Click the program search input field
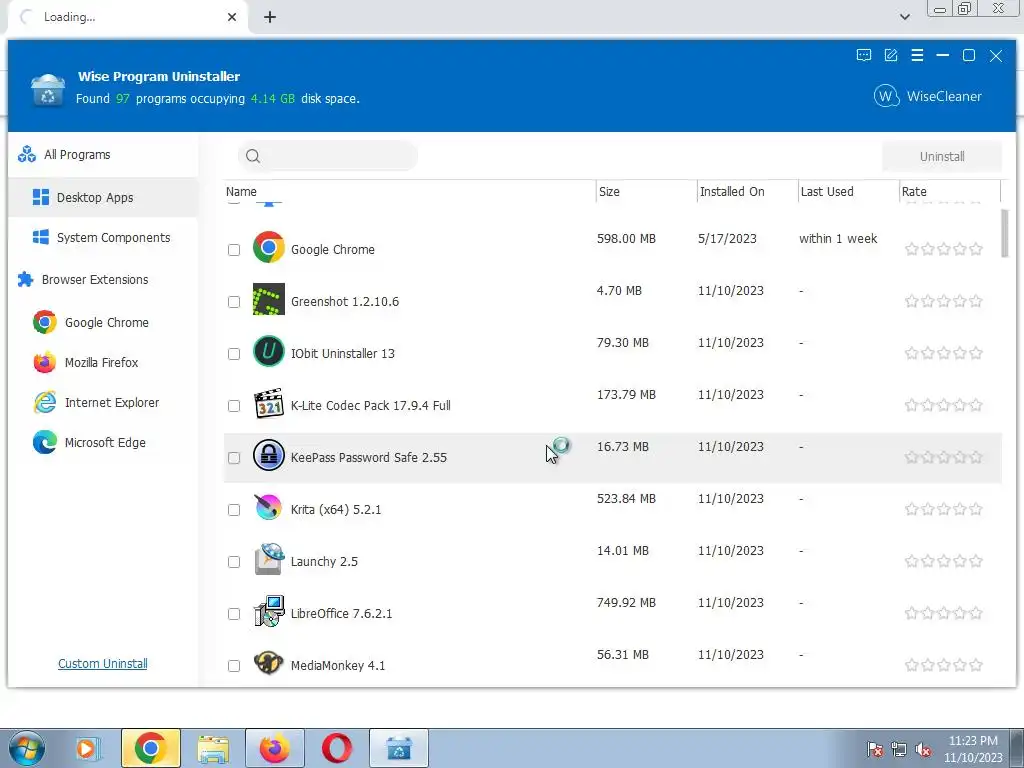Screen dimensions: 1024x768 point(328,156)
